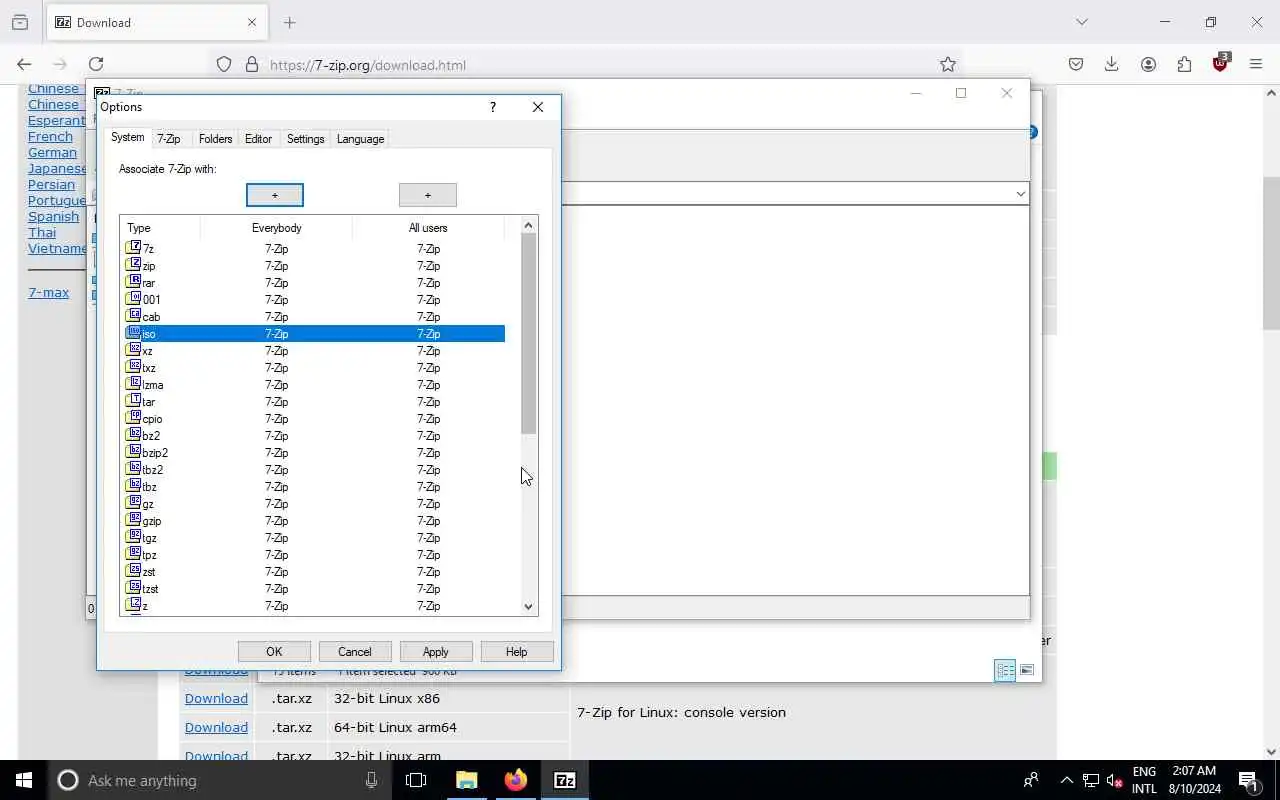Cancel the Options dialog
Screen dimensions: 1280x800
tap(355, 652)
